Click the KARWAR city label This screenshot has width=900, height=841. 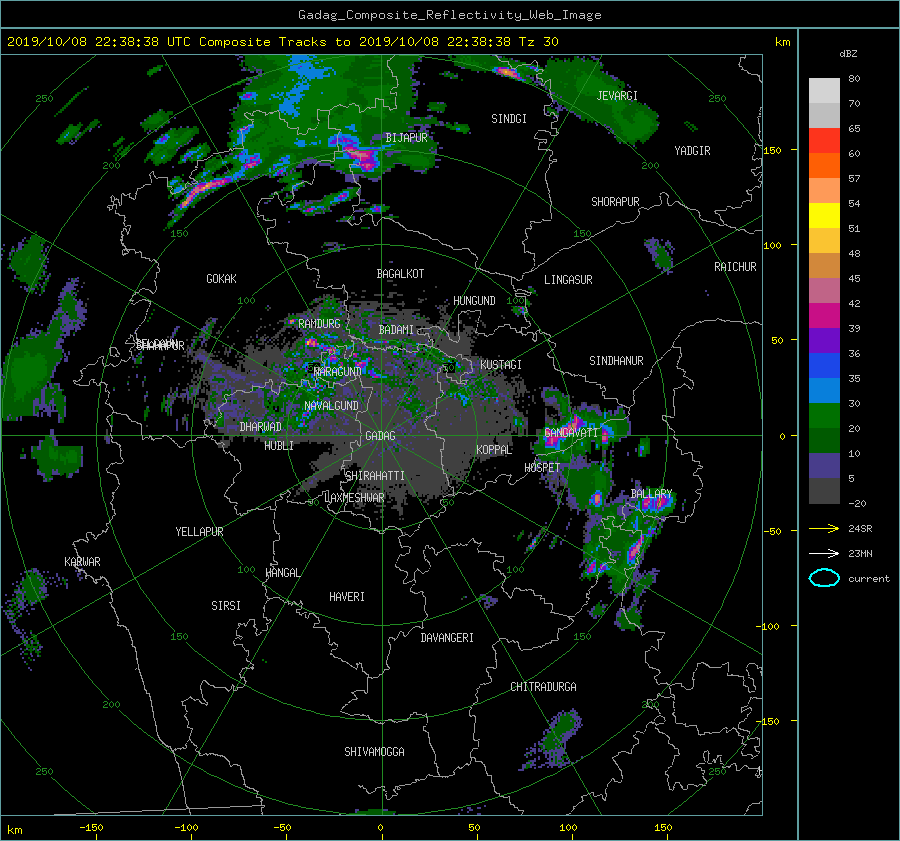point(82,562)
